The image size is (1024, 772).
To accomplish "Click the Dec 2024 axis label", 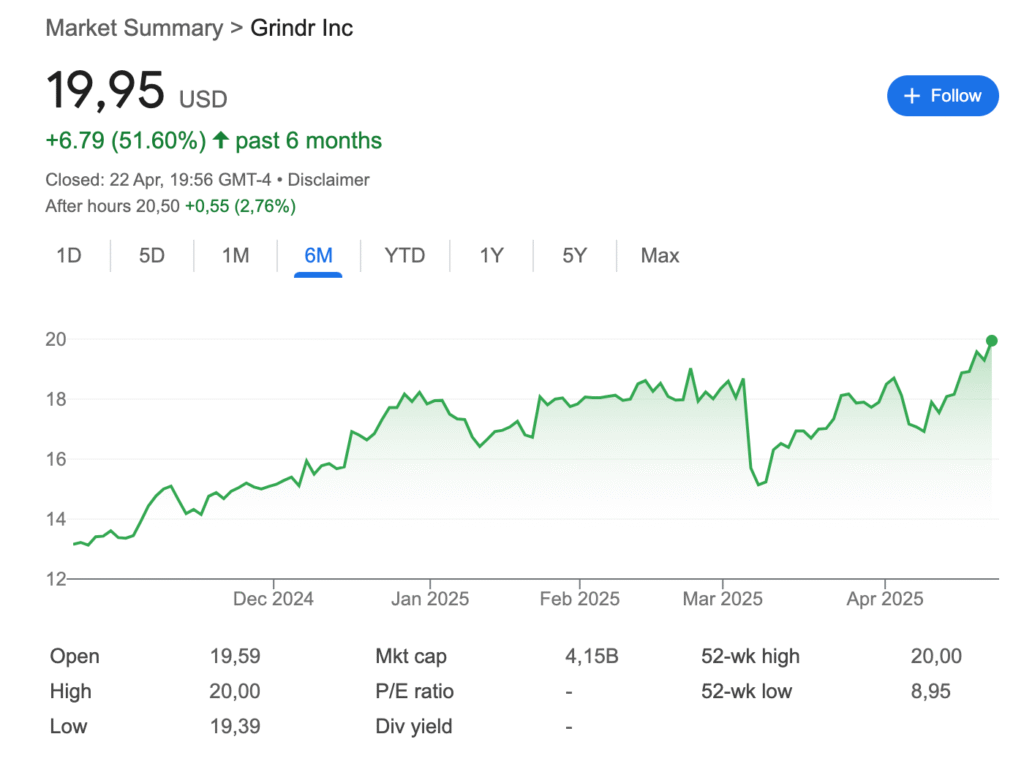I will (x=273, y=599).
